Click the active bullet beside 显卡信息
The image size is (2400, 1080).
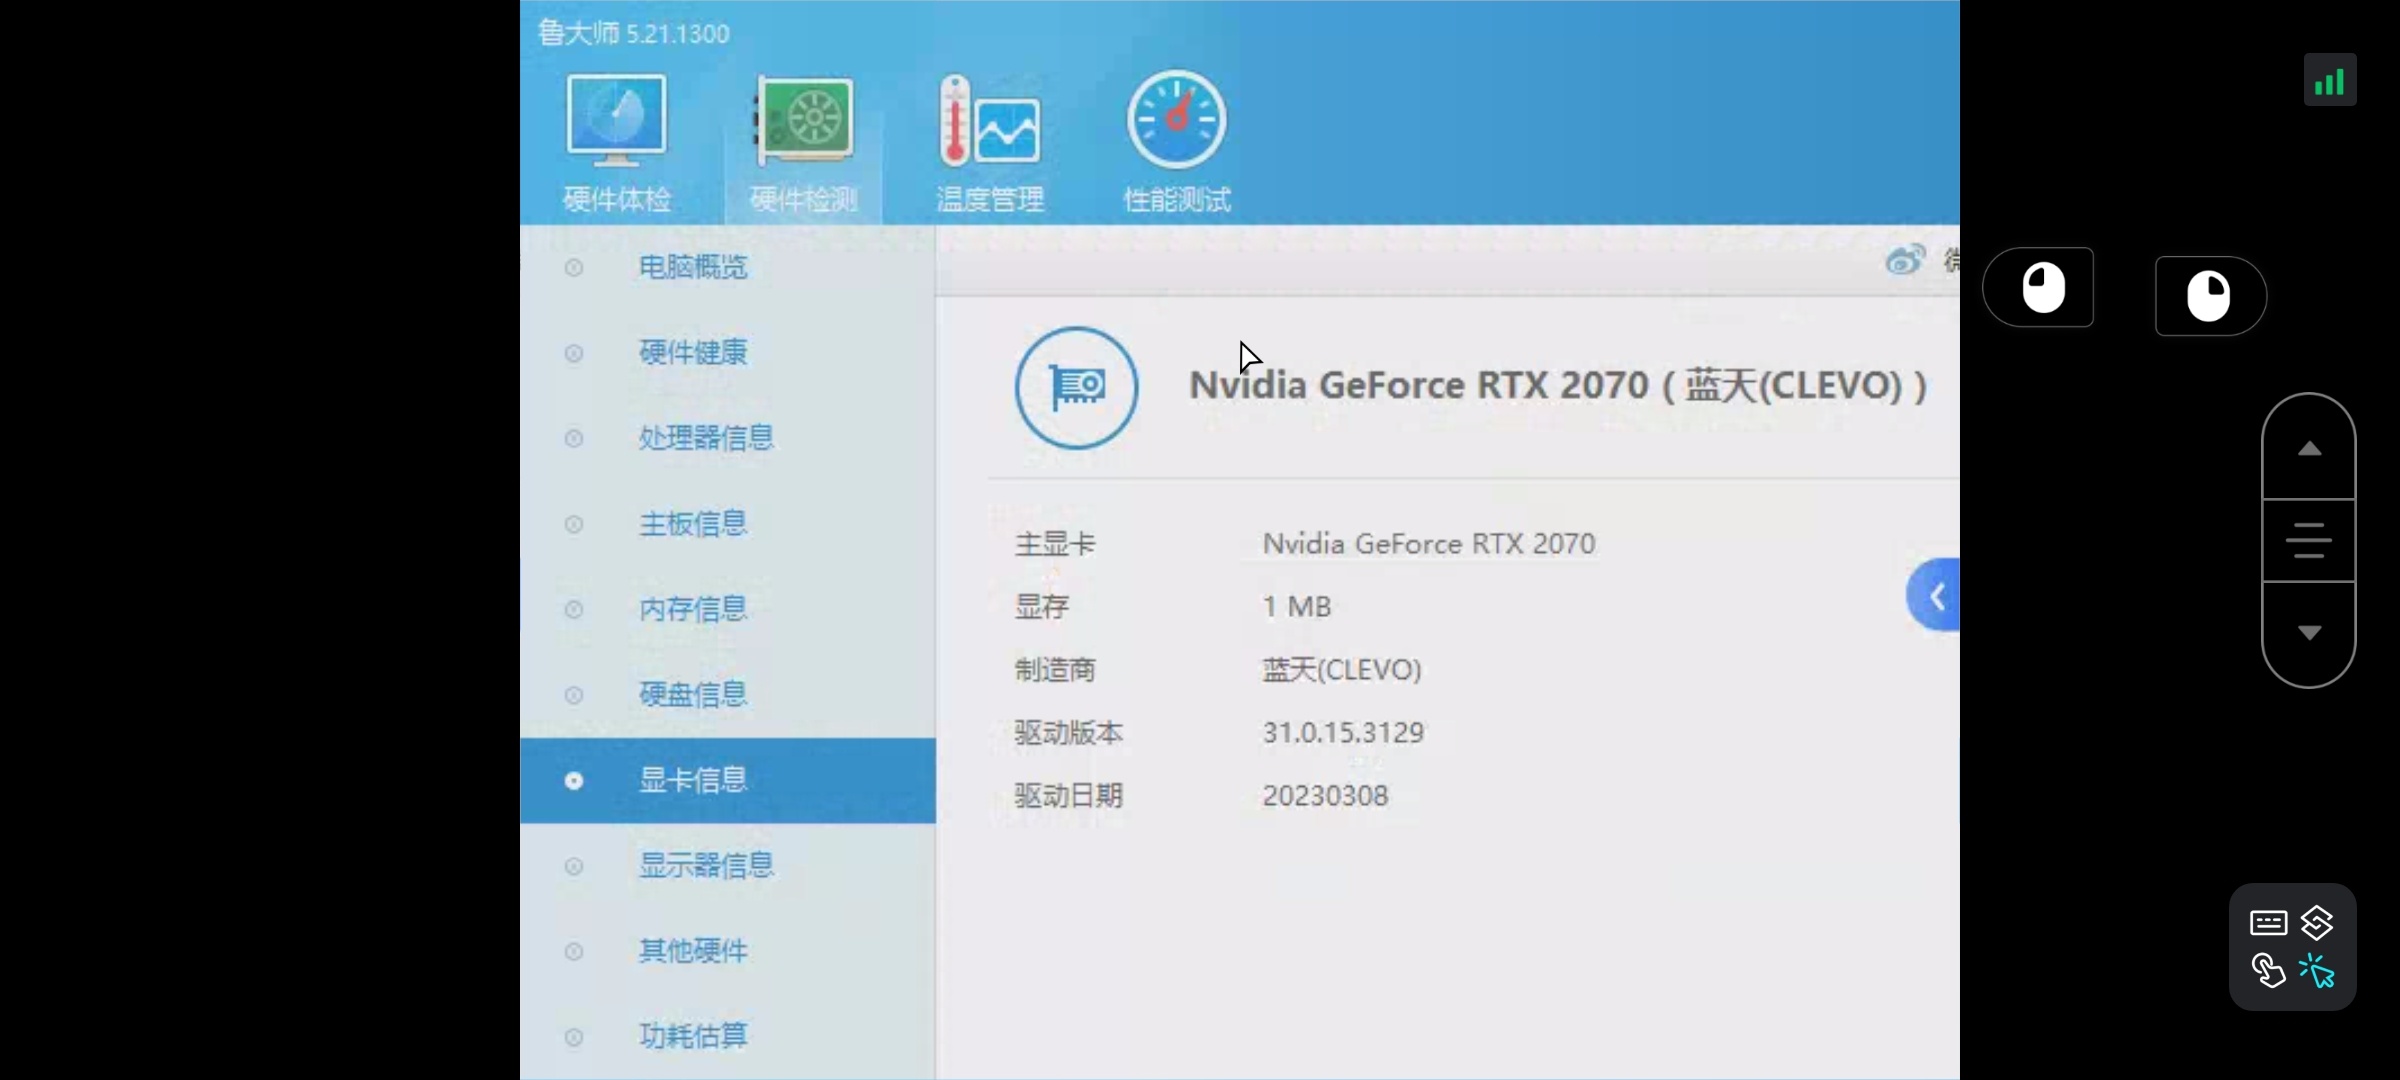coord(574,781)
